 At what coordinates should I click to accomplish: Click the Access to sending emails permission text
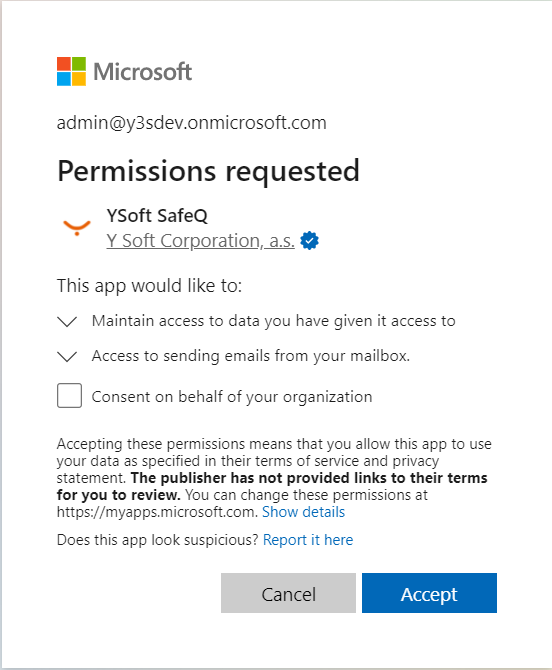[x=251, y=356]
